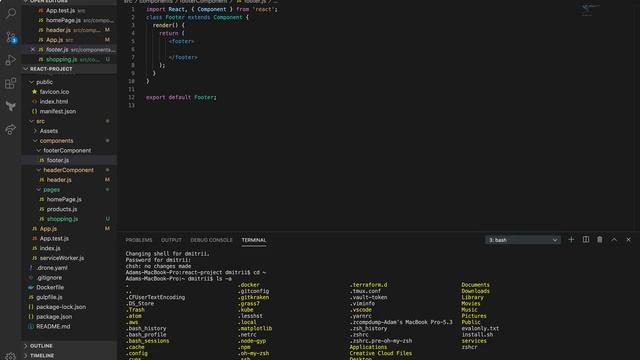Switch to the Debug Console tab
This screenshot has width=640, height=360.
pos(211,240)
